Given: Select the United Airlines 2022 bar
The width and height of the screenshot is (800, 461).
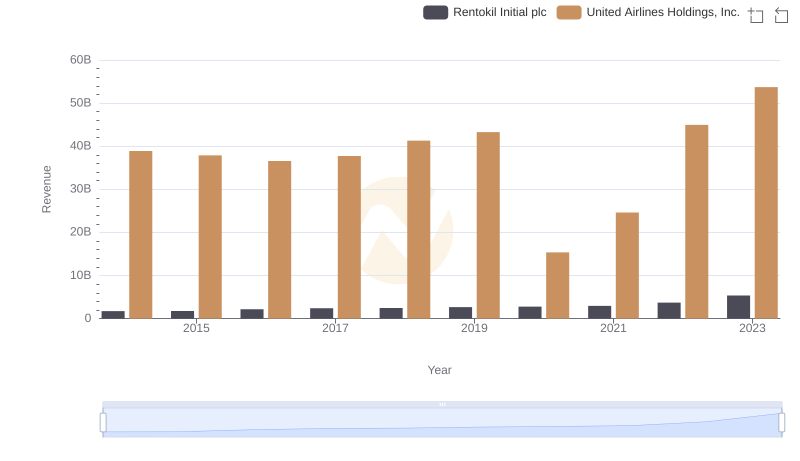Looking at the screenshot, I should (696, 222).
